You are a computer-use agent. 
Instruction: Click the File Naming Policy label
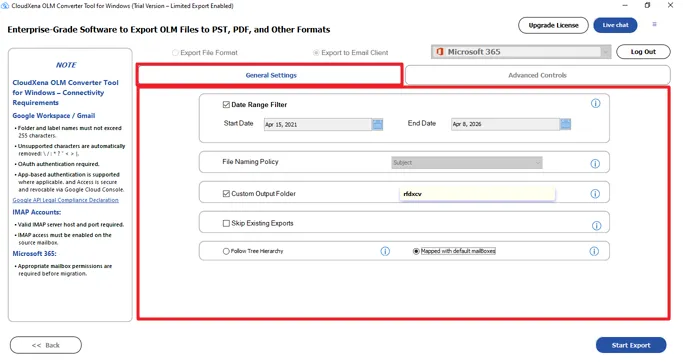[250, 162]
